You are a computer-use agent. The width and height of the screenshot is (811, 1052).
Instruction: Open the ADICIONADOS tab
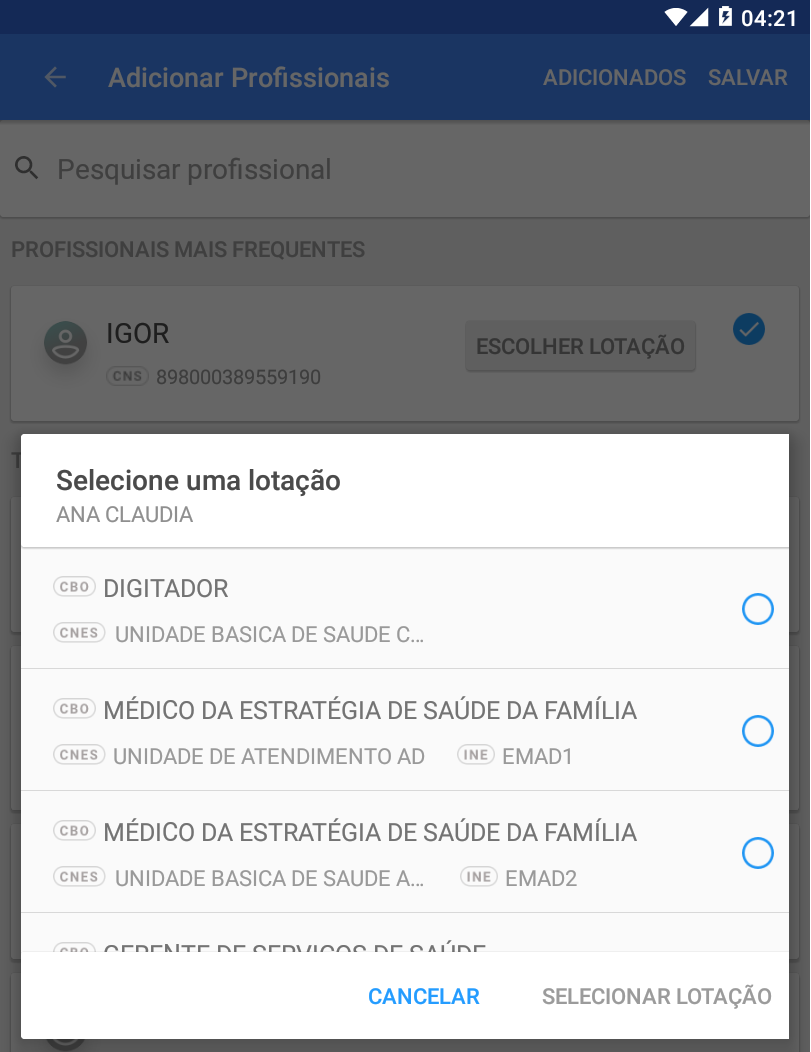[x=614, y=78]
